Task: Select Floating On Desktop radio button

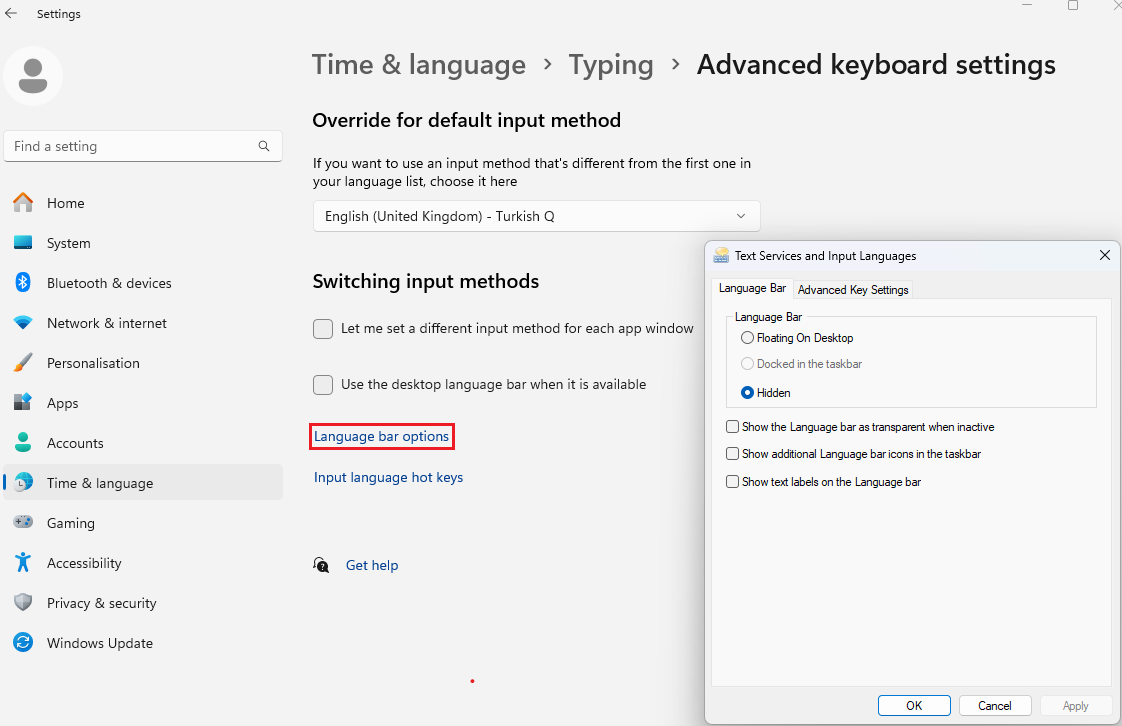Action: coord(747,338)
